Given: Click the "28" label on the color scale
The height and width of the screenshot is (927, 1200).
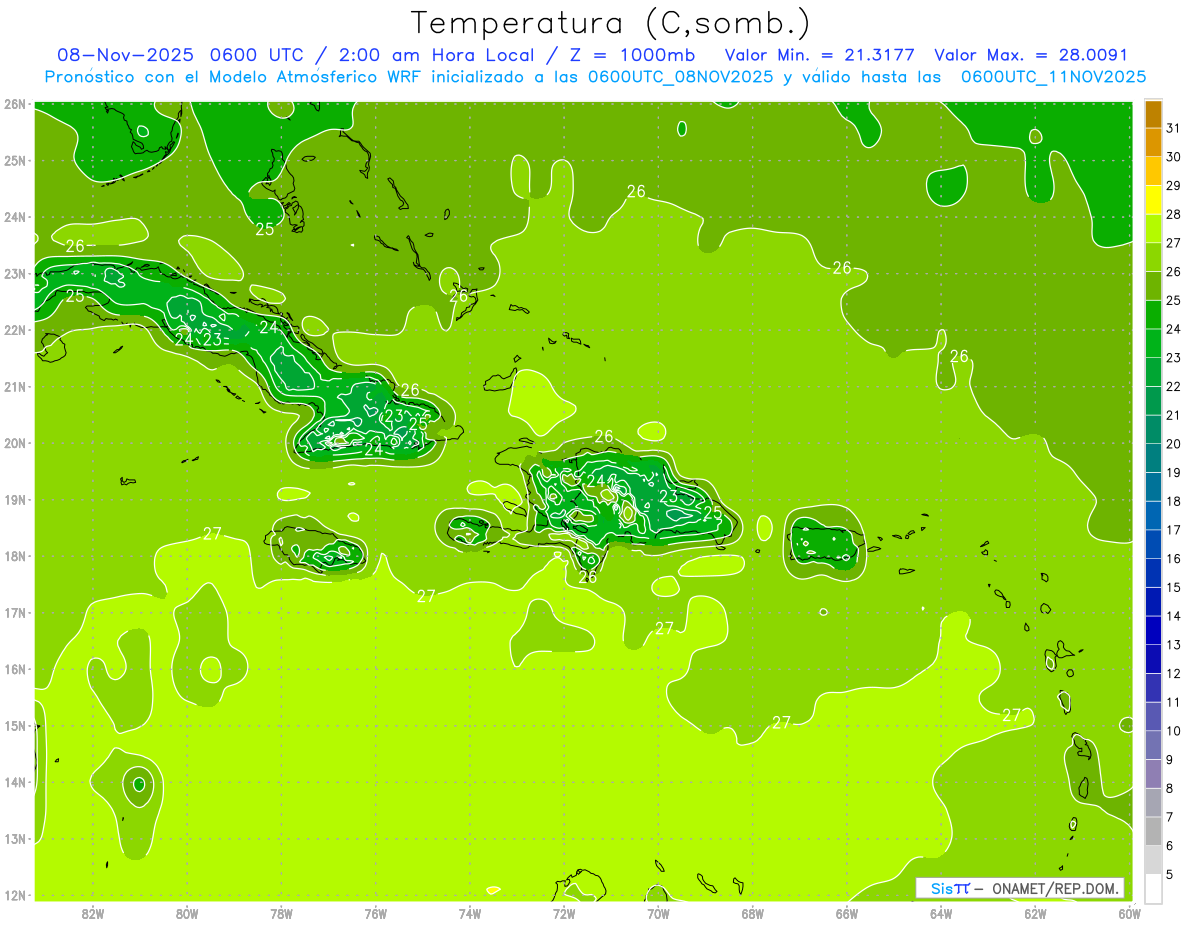Looking at the screenshot, I should pos(1173,214).
